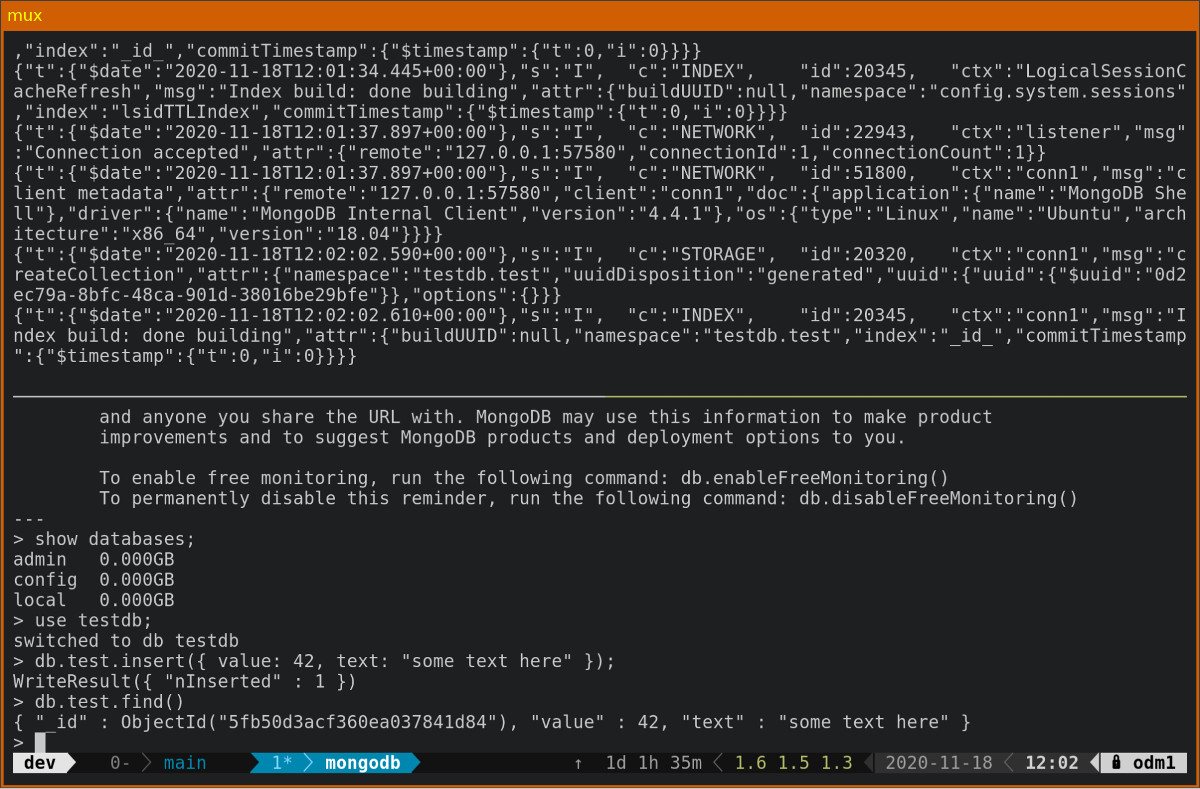
Task: Click the 'mux' window title
Action: click(x=25, y=15)
